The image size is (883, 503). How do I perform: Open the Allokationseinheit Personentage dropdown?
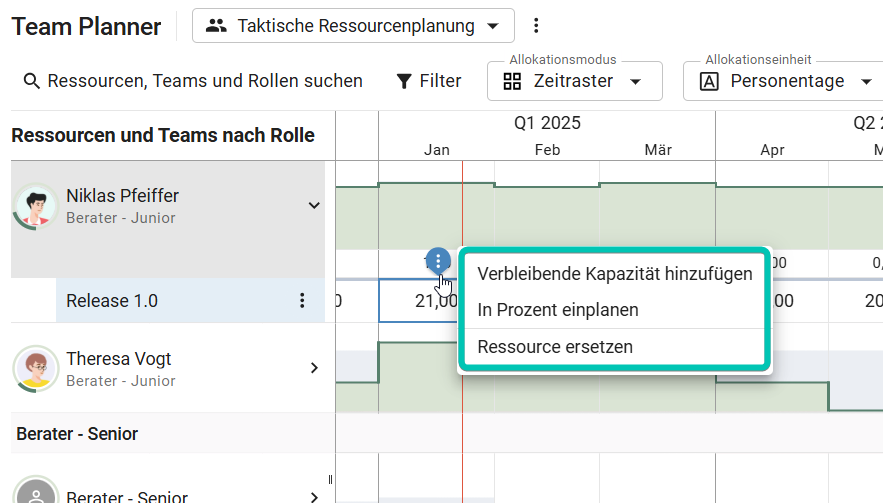point(784,81)
